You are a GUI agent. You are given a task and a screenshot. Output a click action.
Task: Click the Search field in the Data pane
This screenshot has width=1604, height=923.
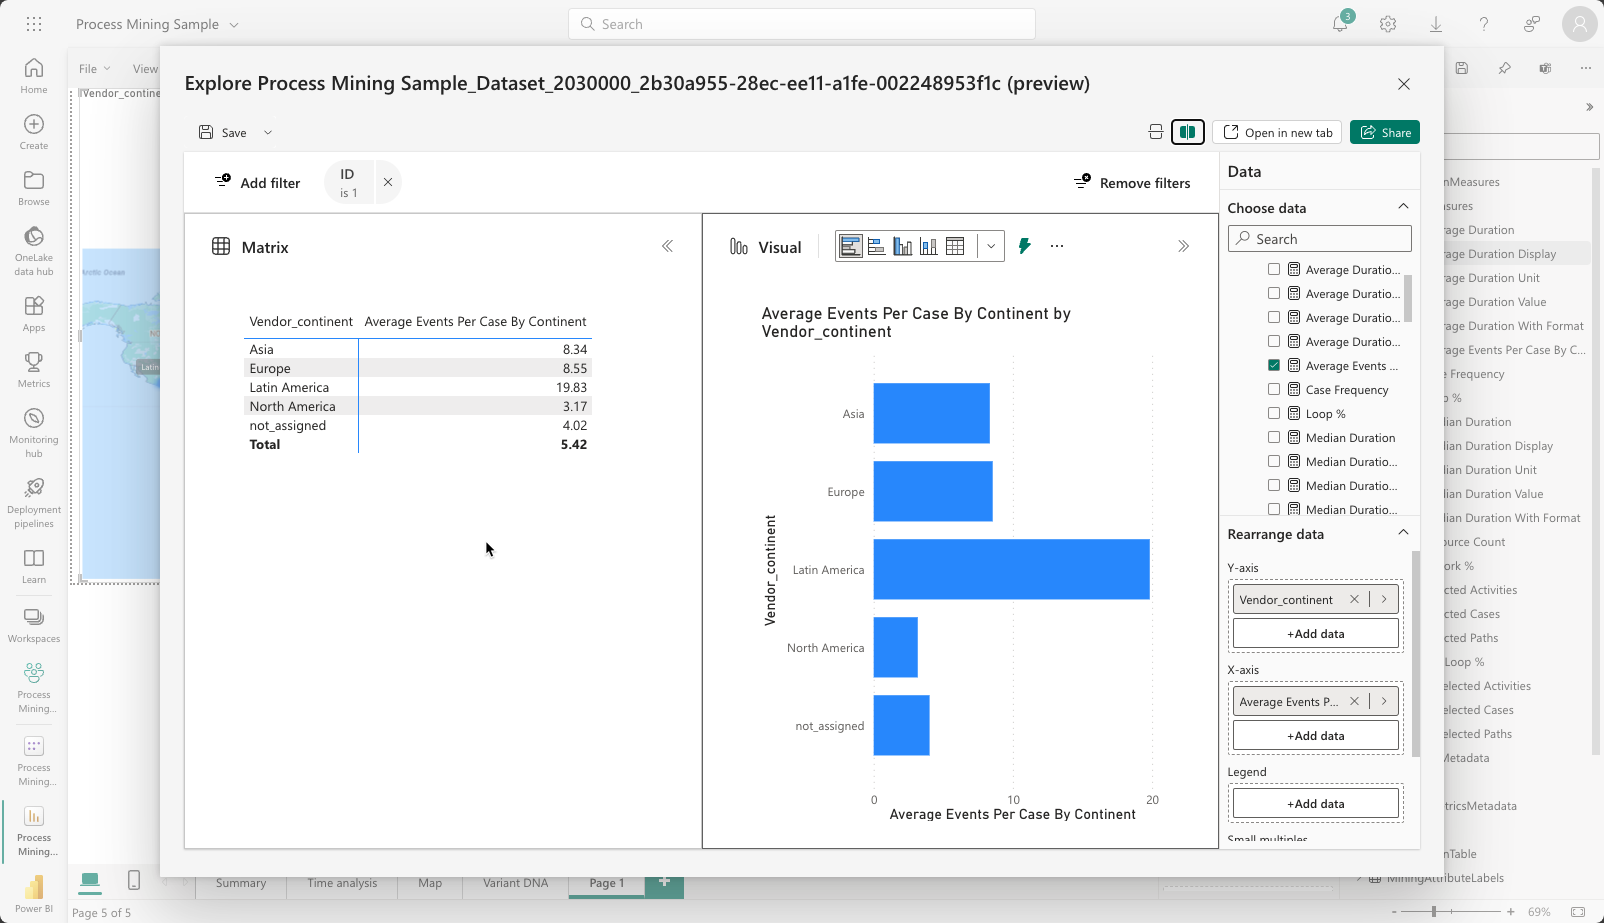tap(1320, 238)
